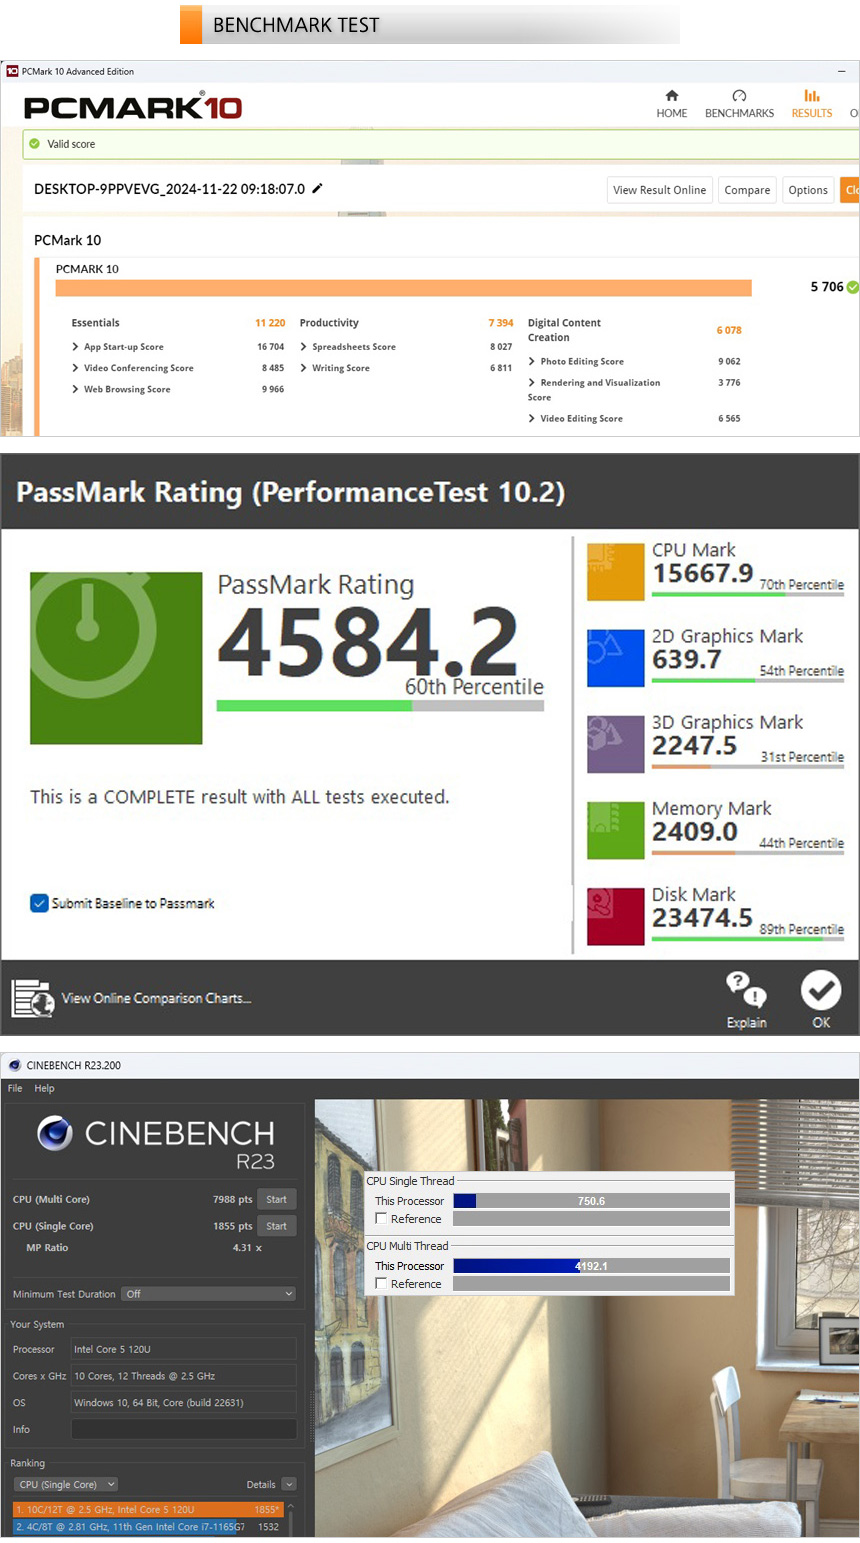Select the Core i7-1165G7 ranking row
This screenshot has width=860, height=1543.
[x=148, y=1527]
